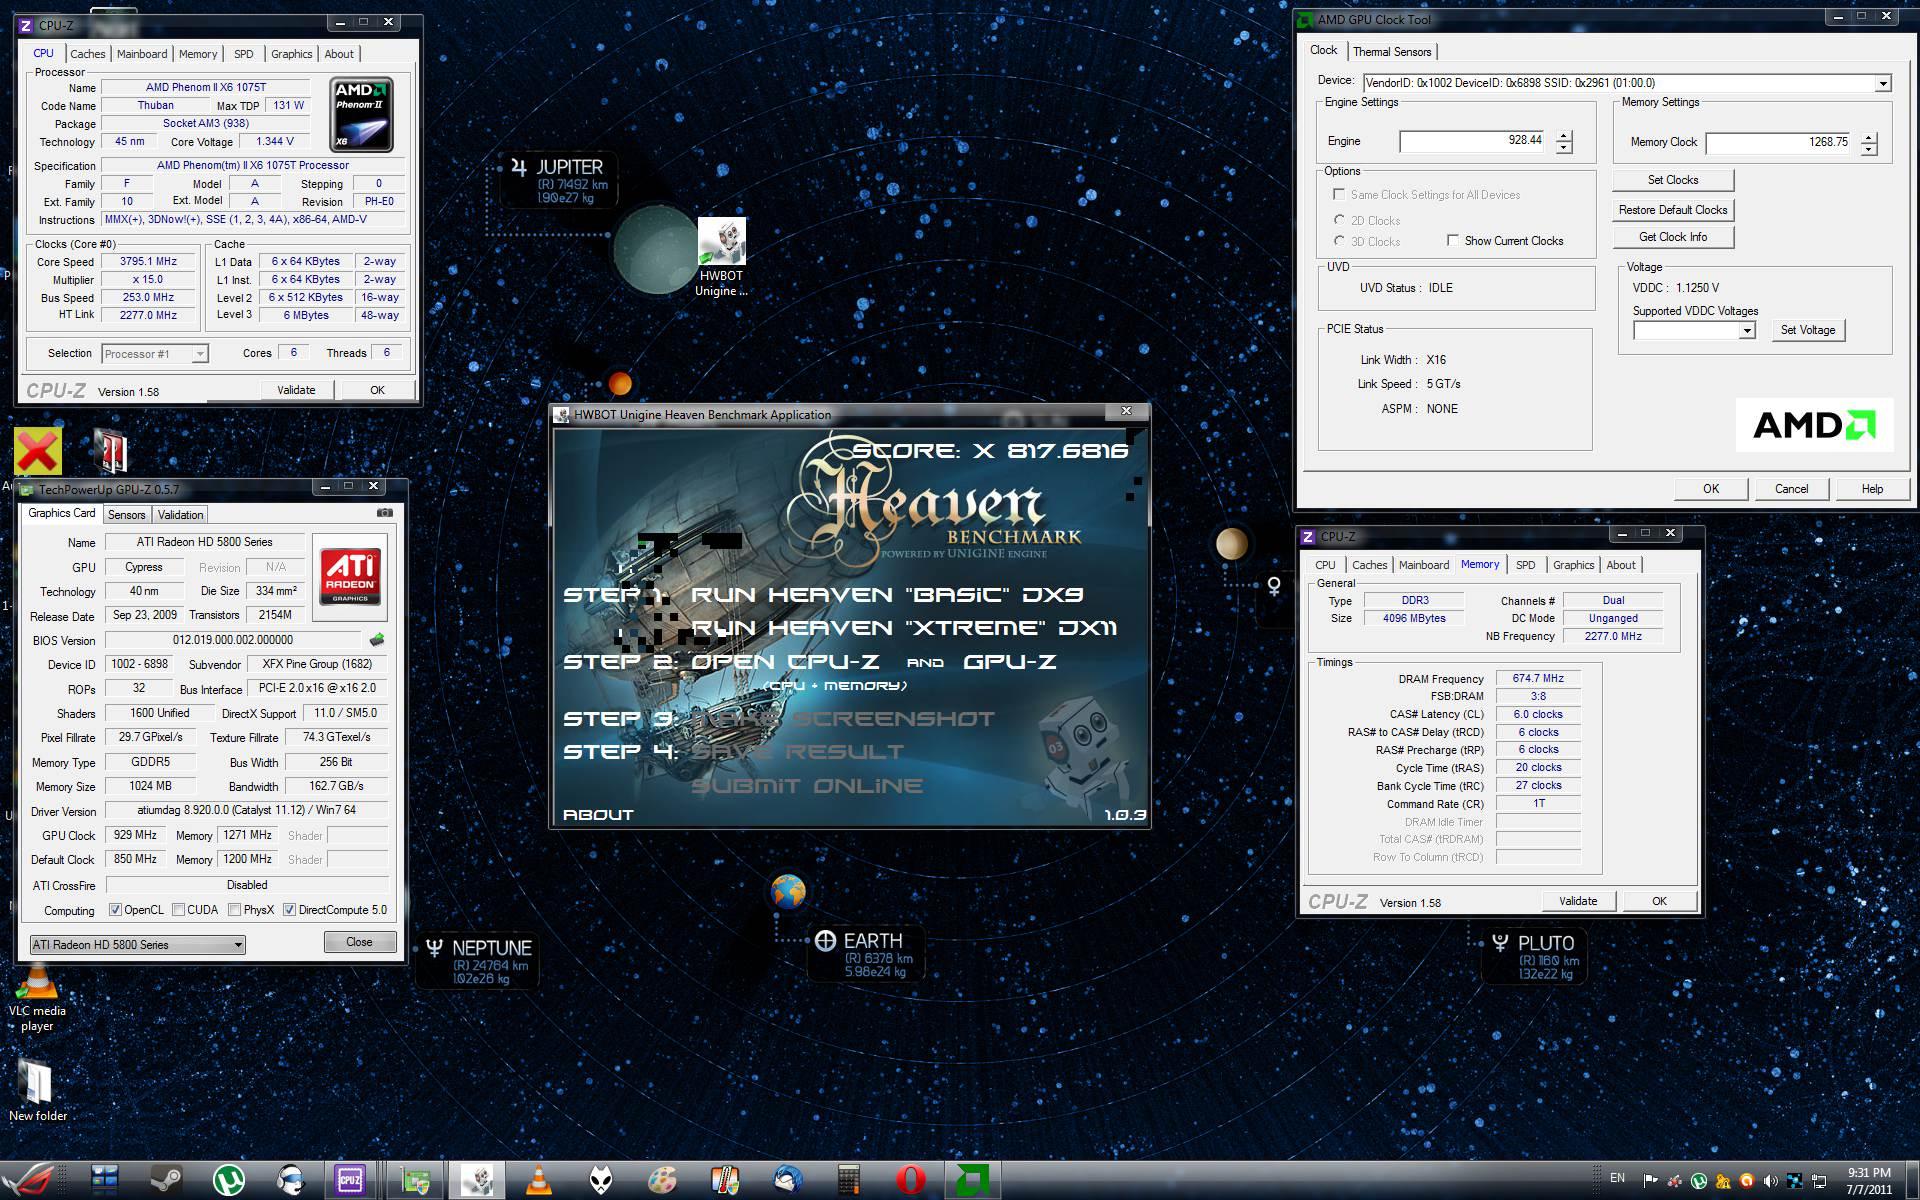The height and width of the screenshot is (1200, 1920).
Task: Click the taskbar clock showing 9:31 PM
Action: tap(1868, 1181)
